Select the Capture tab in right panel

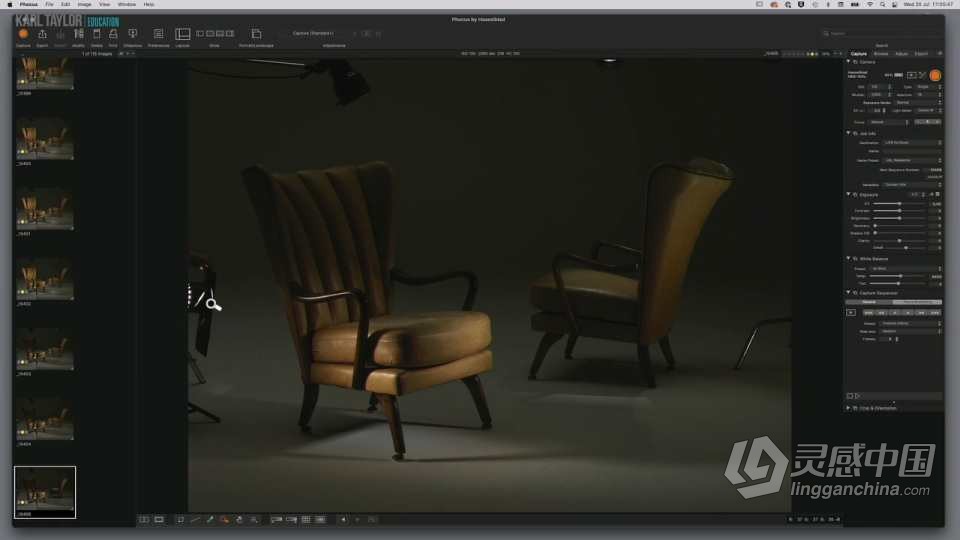[859, 54]
